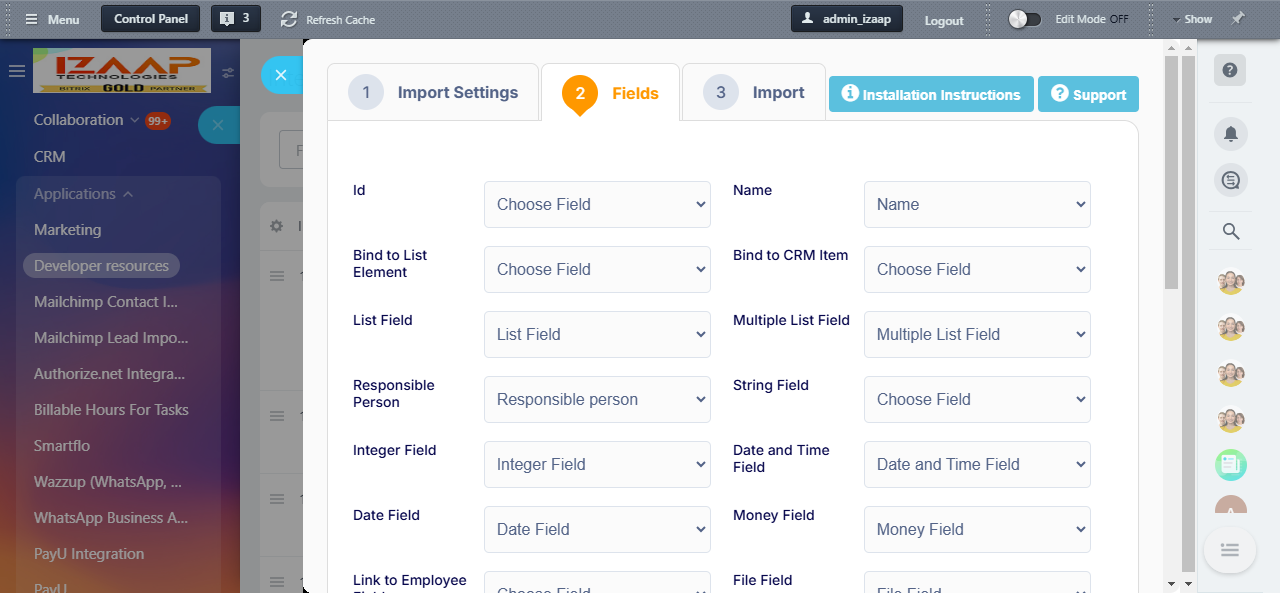Go to the Import step tab

(754, 93)
